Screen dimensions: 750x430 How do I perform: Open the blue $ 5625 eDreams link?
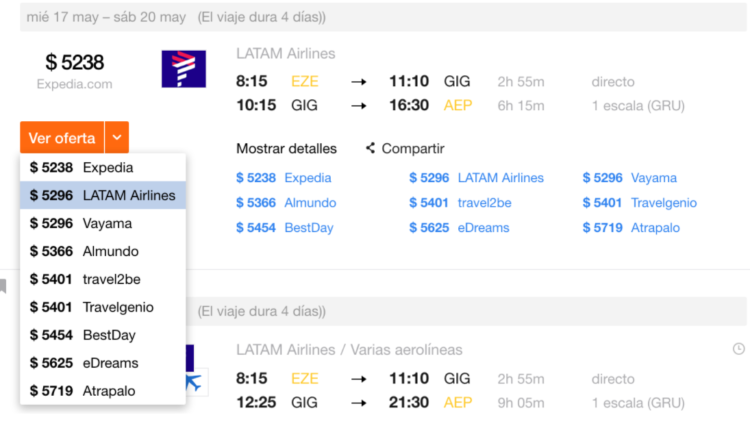tap(459, 228)
